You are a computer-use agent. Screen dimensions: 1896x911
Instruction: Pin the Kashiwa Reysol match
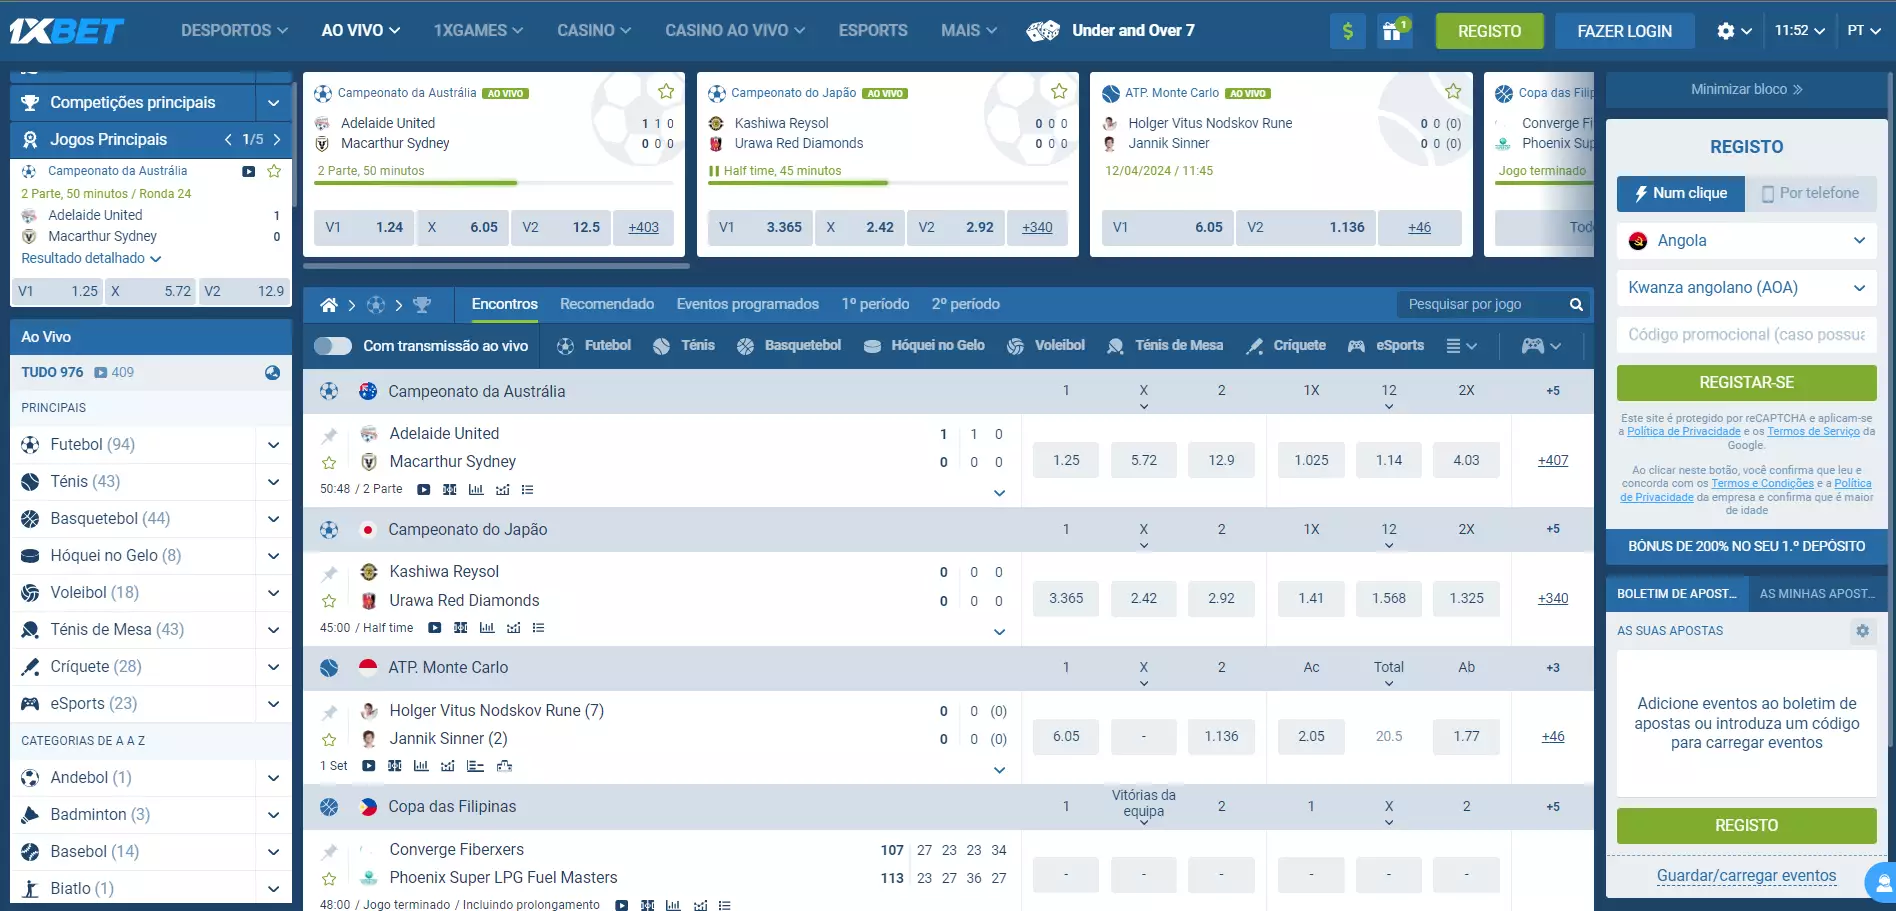tap(329, 573)
